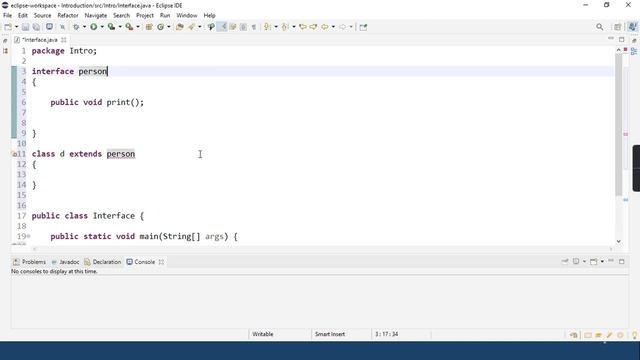Click the Writable status bar entry
640x360 pixels.
pyautogui.click(x=263, y=334)
